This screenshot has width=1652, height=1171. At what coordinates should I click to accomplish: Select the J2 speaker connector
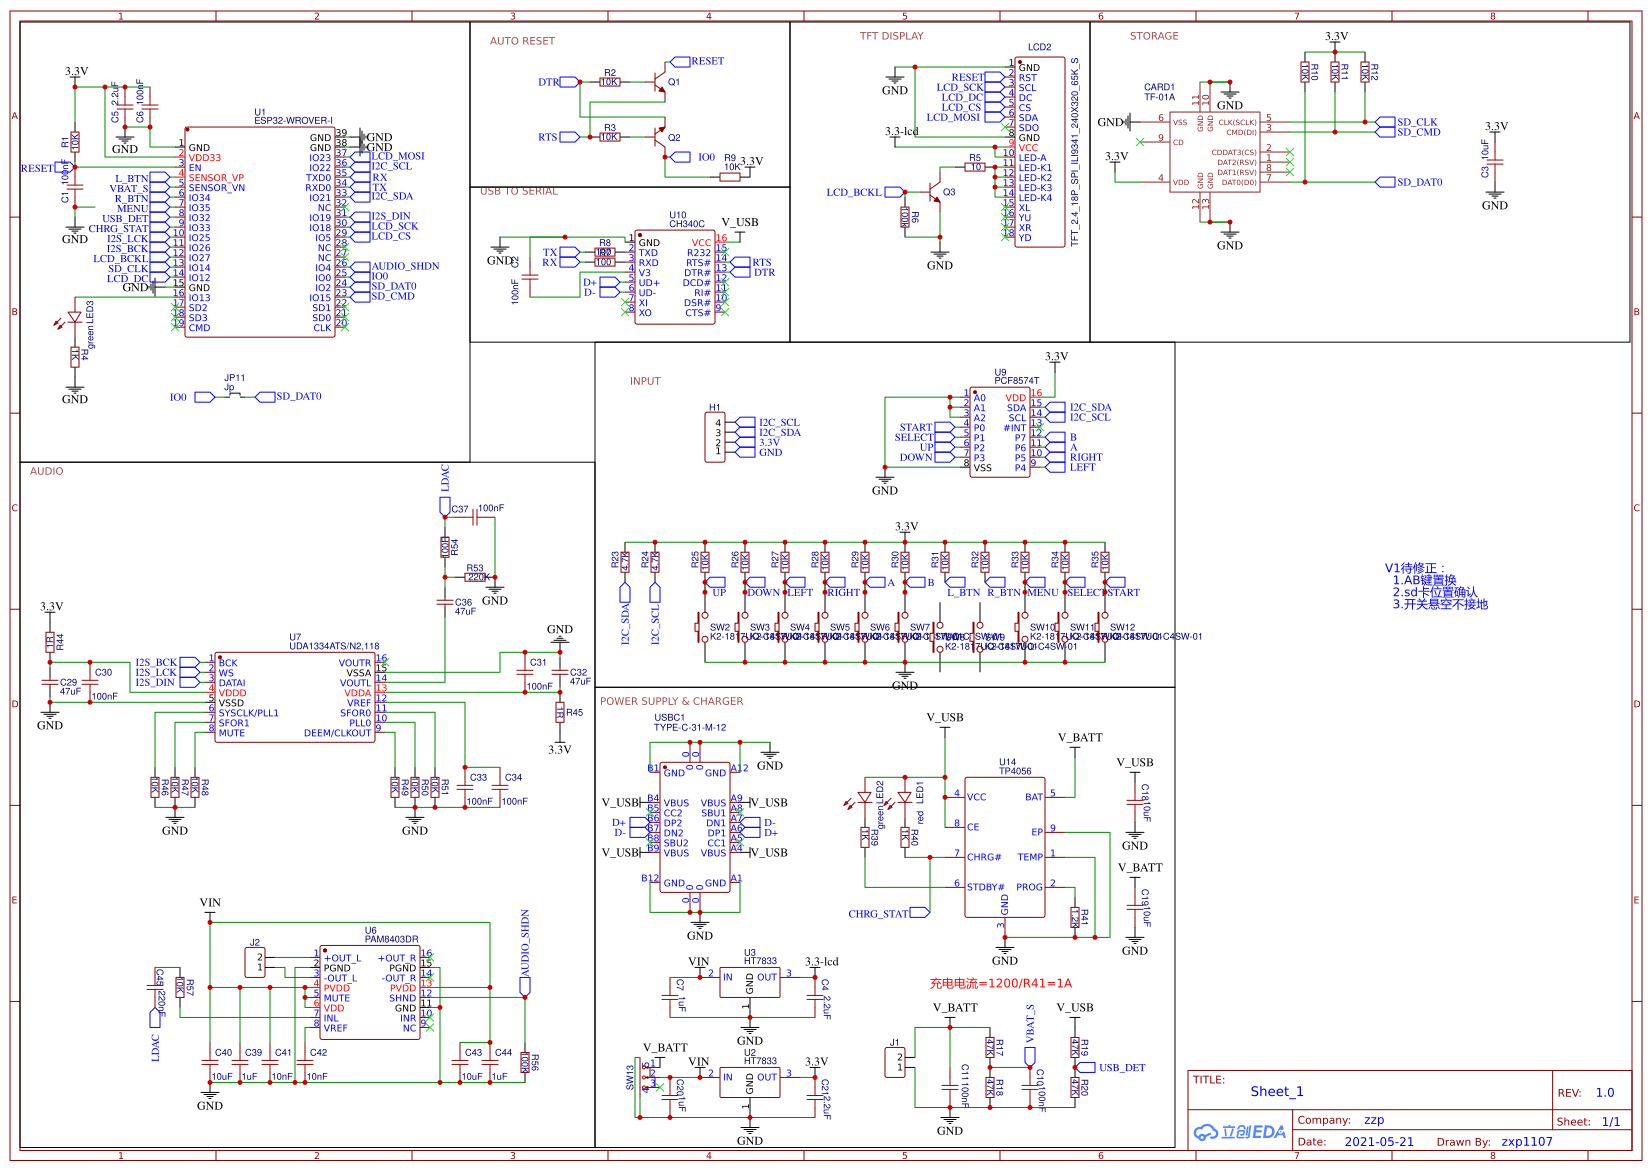pos(255,963)
